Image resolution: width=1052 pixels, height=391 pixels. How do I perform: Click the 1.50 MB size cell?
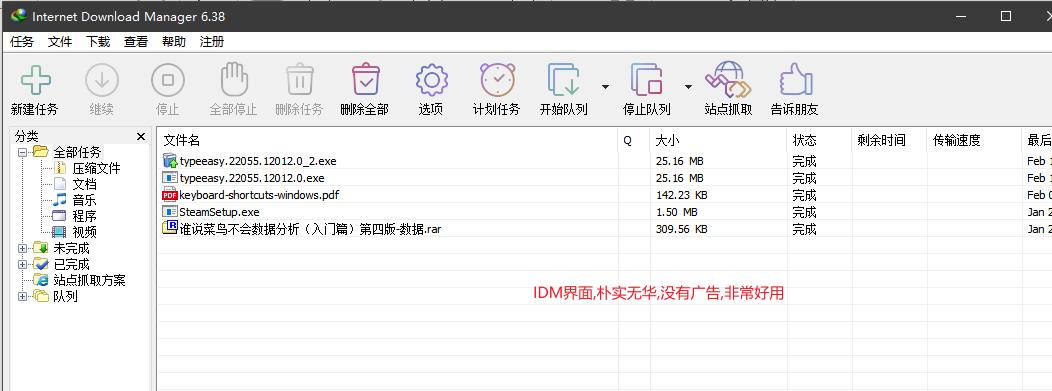(676, 212)
